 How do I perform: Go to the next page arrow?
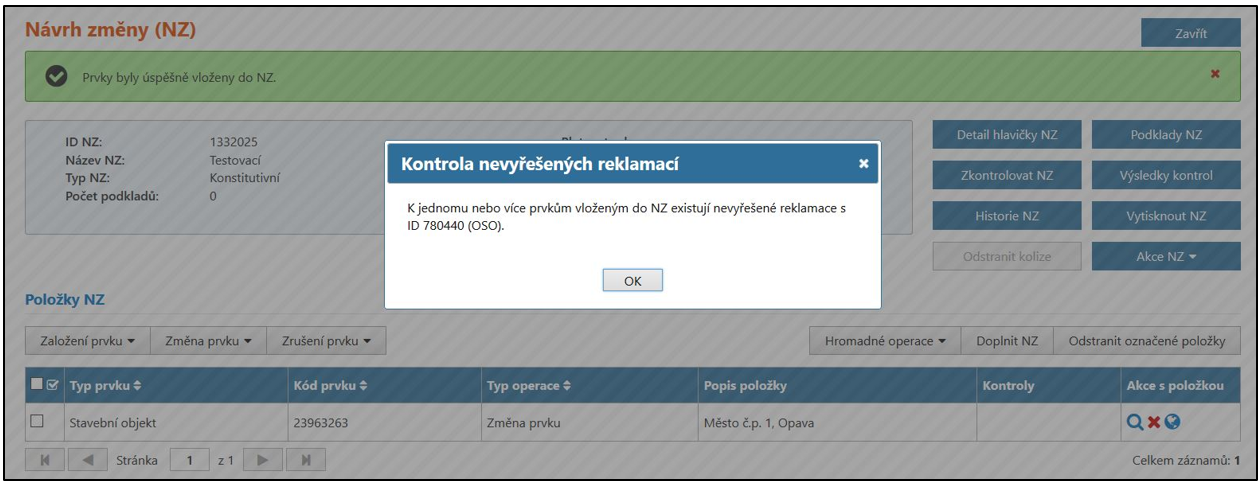(x=263, y=461)
